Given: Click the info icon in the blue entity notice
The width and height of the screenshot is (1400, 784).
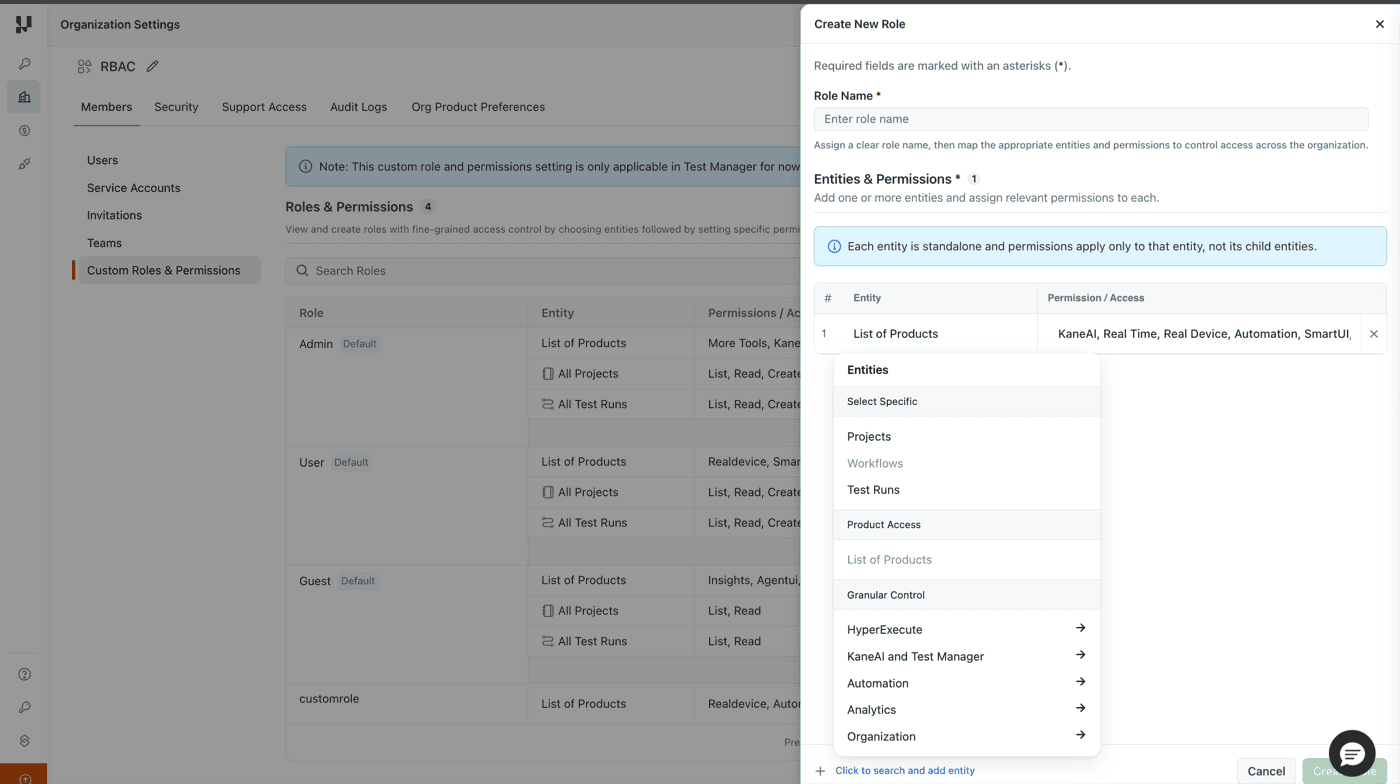Looking at the screenshot, I should point(834,246).
